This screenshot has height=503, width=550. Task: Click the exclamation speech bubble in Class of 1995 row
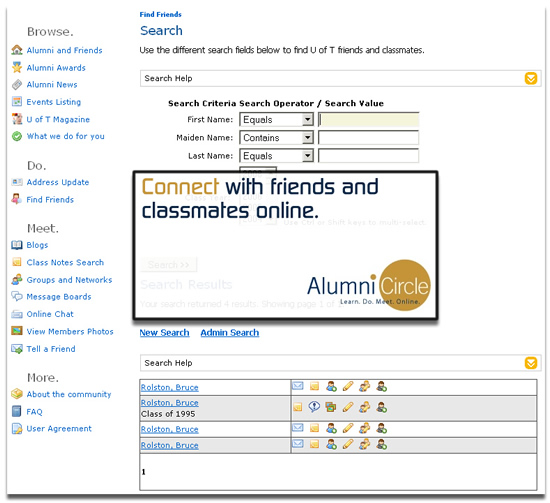314,407
